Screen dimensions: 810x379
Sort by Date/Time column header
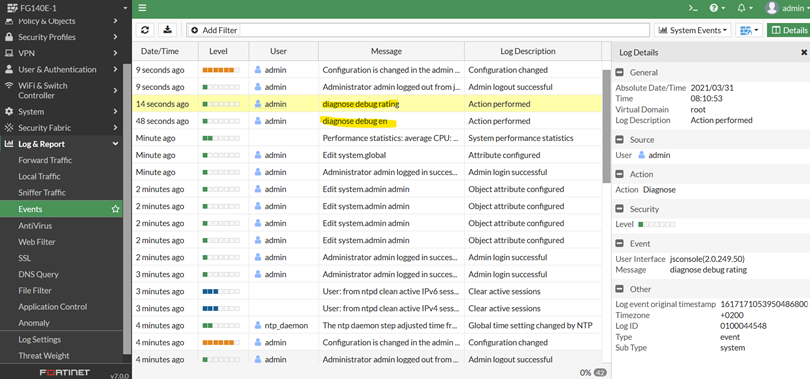click(x=165, y=51)
